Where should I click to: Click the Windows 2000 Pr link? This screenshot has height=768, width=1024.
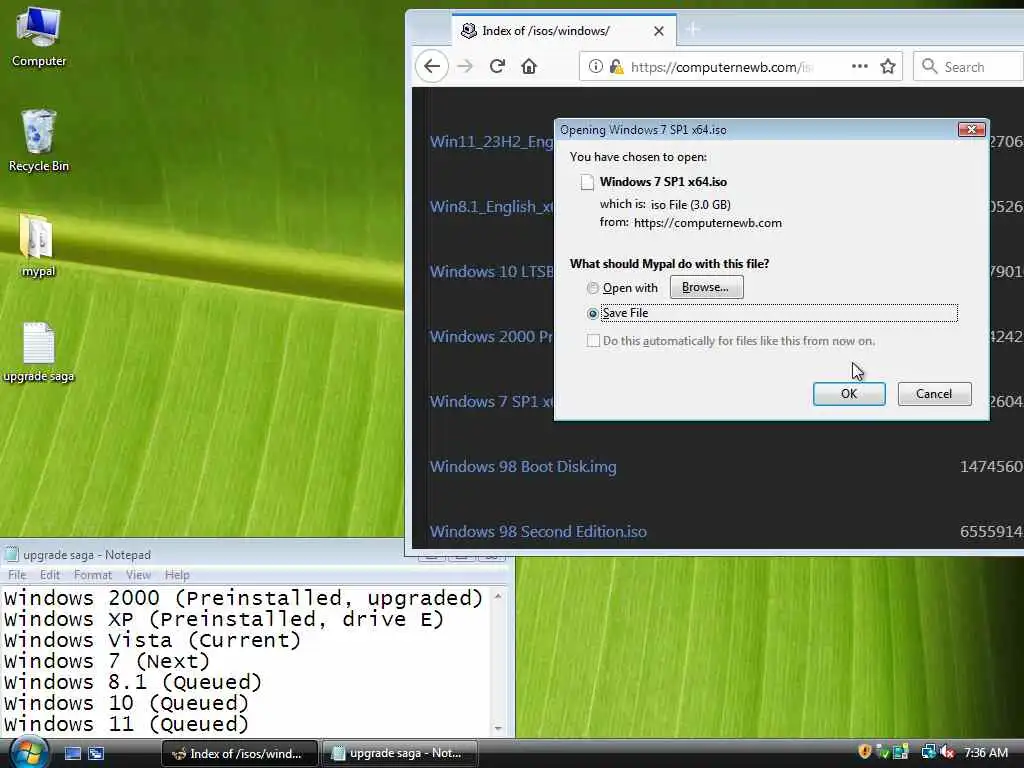coord(491,336)
